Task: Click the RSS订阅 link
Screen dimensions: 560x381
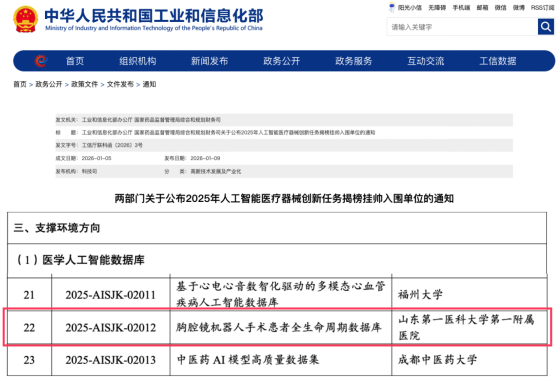Action: (542, 7)
